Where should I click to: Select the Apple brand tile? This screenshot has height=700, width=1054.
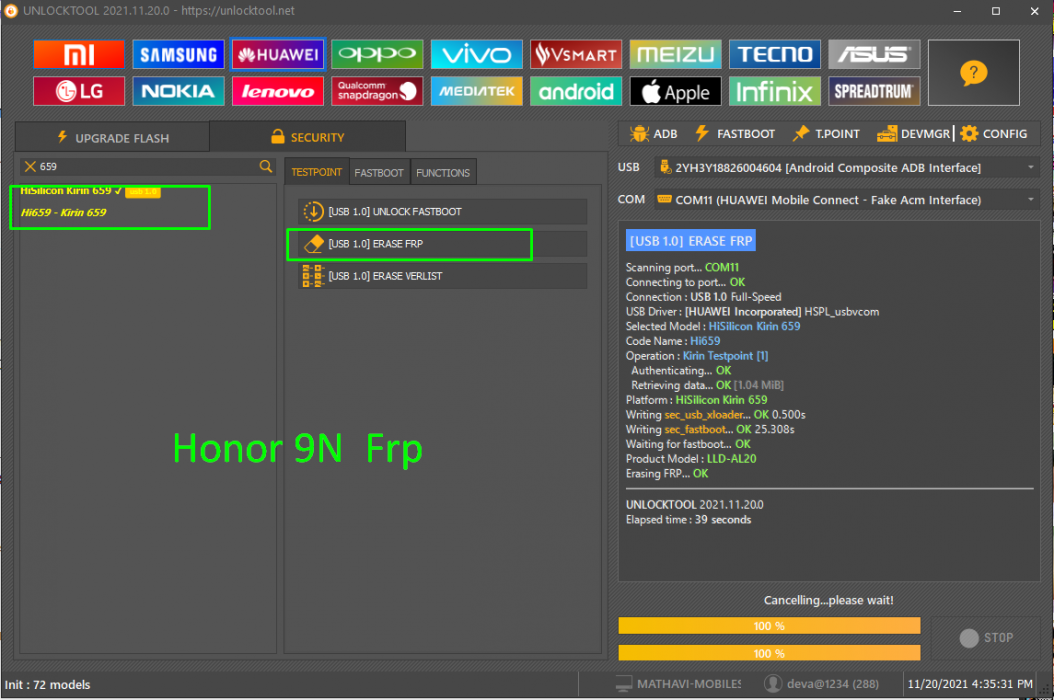point(676,91)
